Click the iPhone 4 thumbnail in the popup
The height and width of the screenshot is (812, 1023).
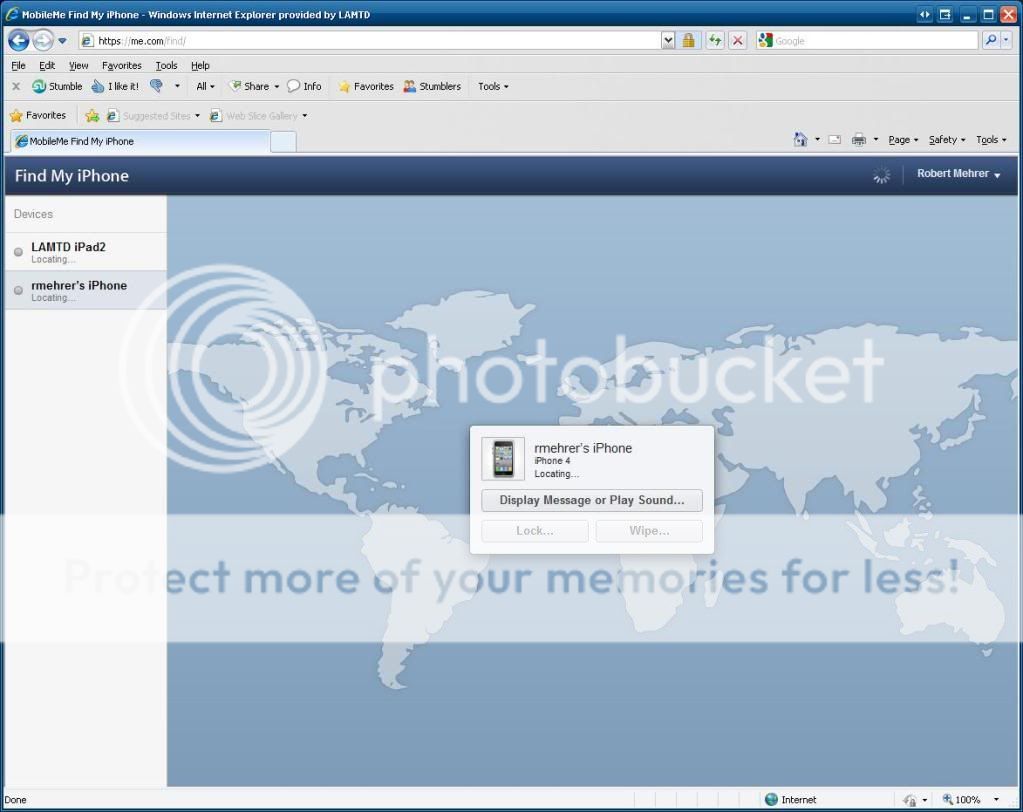pyautogui.click(x=503, y=459)
